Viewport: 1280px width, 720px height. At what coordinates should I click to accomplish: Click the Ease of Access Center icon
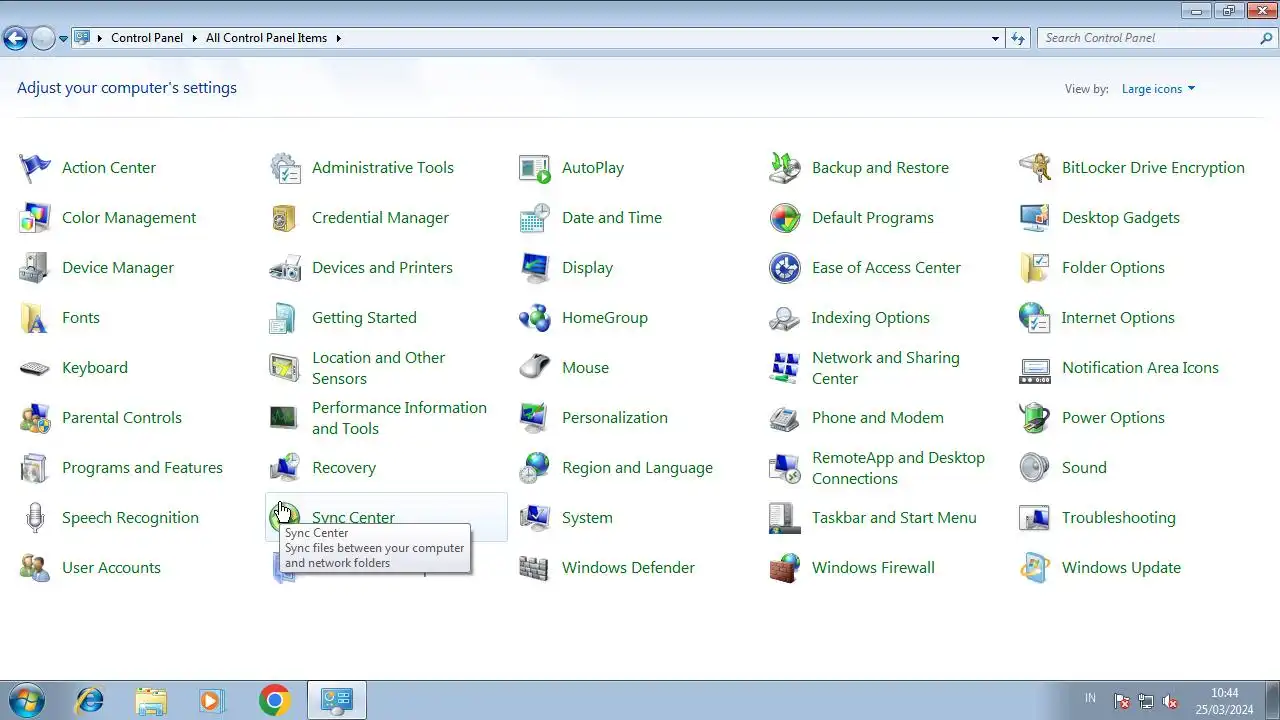click(785, 268)
